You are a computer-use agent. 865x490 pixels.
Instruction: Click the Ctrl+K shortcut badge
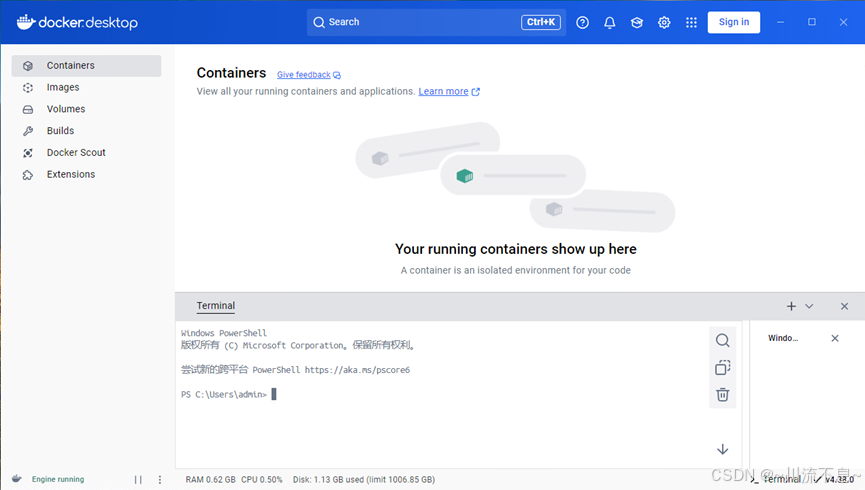[x=541, y=22]
